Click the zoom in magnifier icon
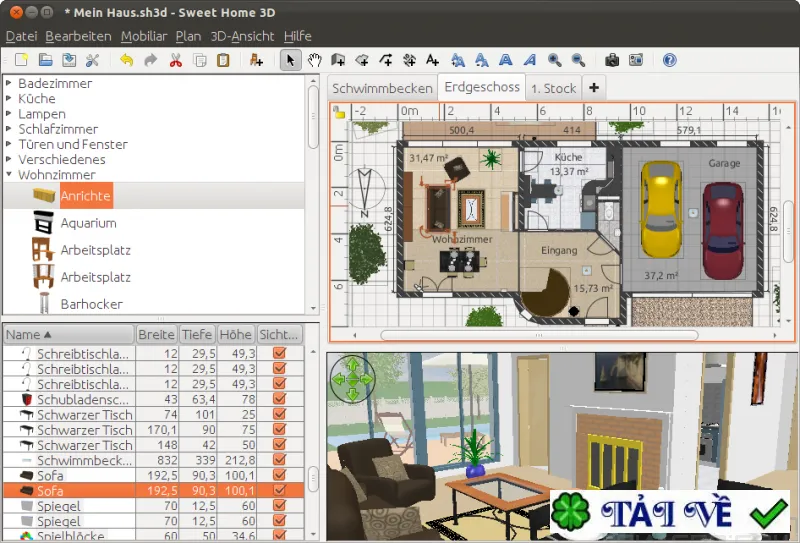The height and width of the screenshot is (543, 800). pyautogui.click(x=554, y=60)
